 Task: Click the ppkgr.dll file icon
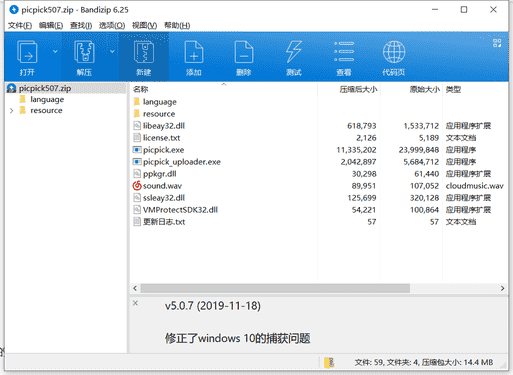coord(137,174)
